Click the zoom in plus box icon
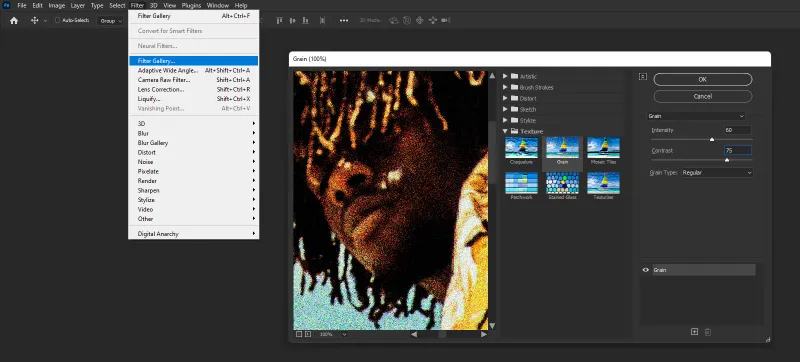800x362 pixels. pyautogui.click(x=308, y=334)
